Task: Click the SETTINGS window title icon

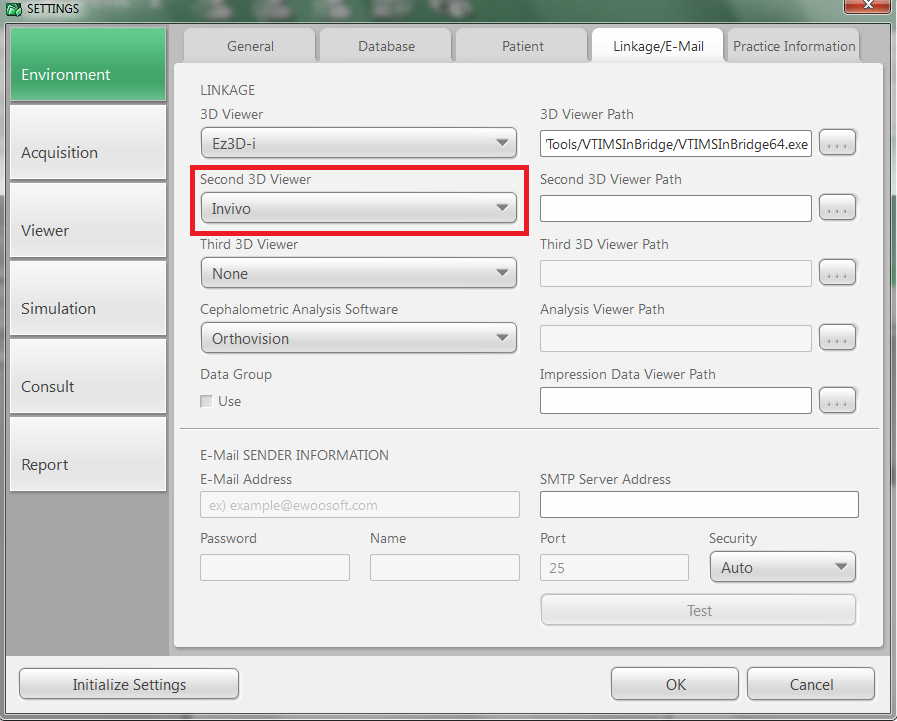Action: [x=13, y=9]
